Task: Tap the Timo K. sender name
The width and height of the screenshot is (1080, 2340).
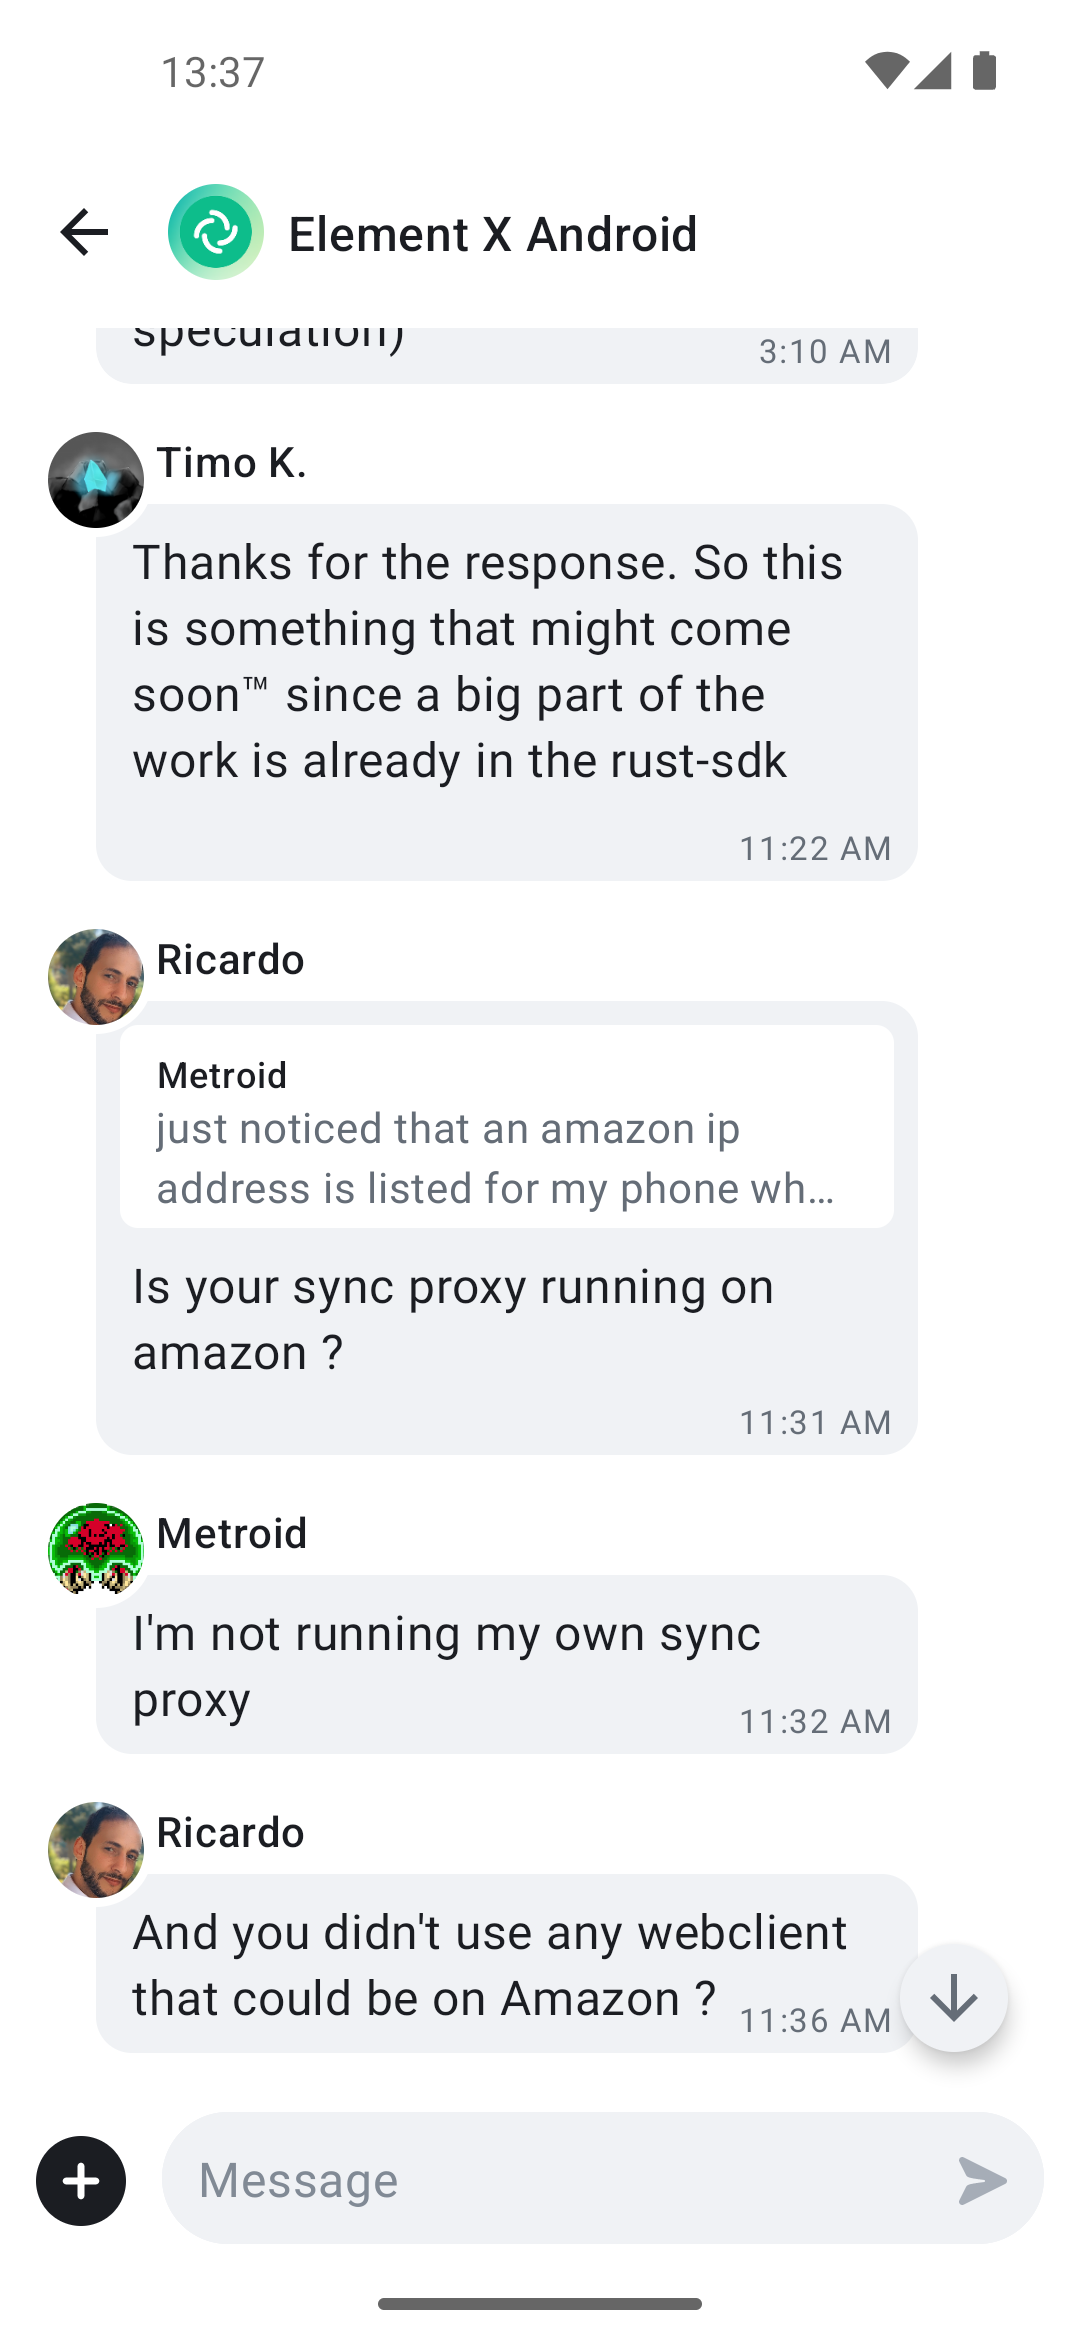Action: tap(231, 463)
